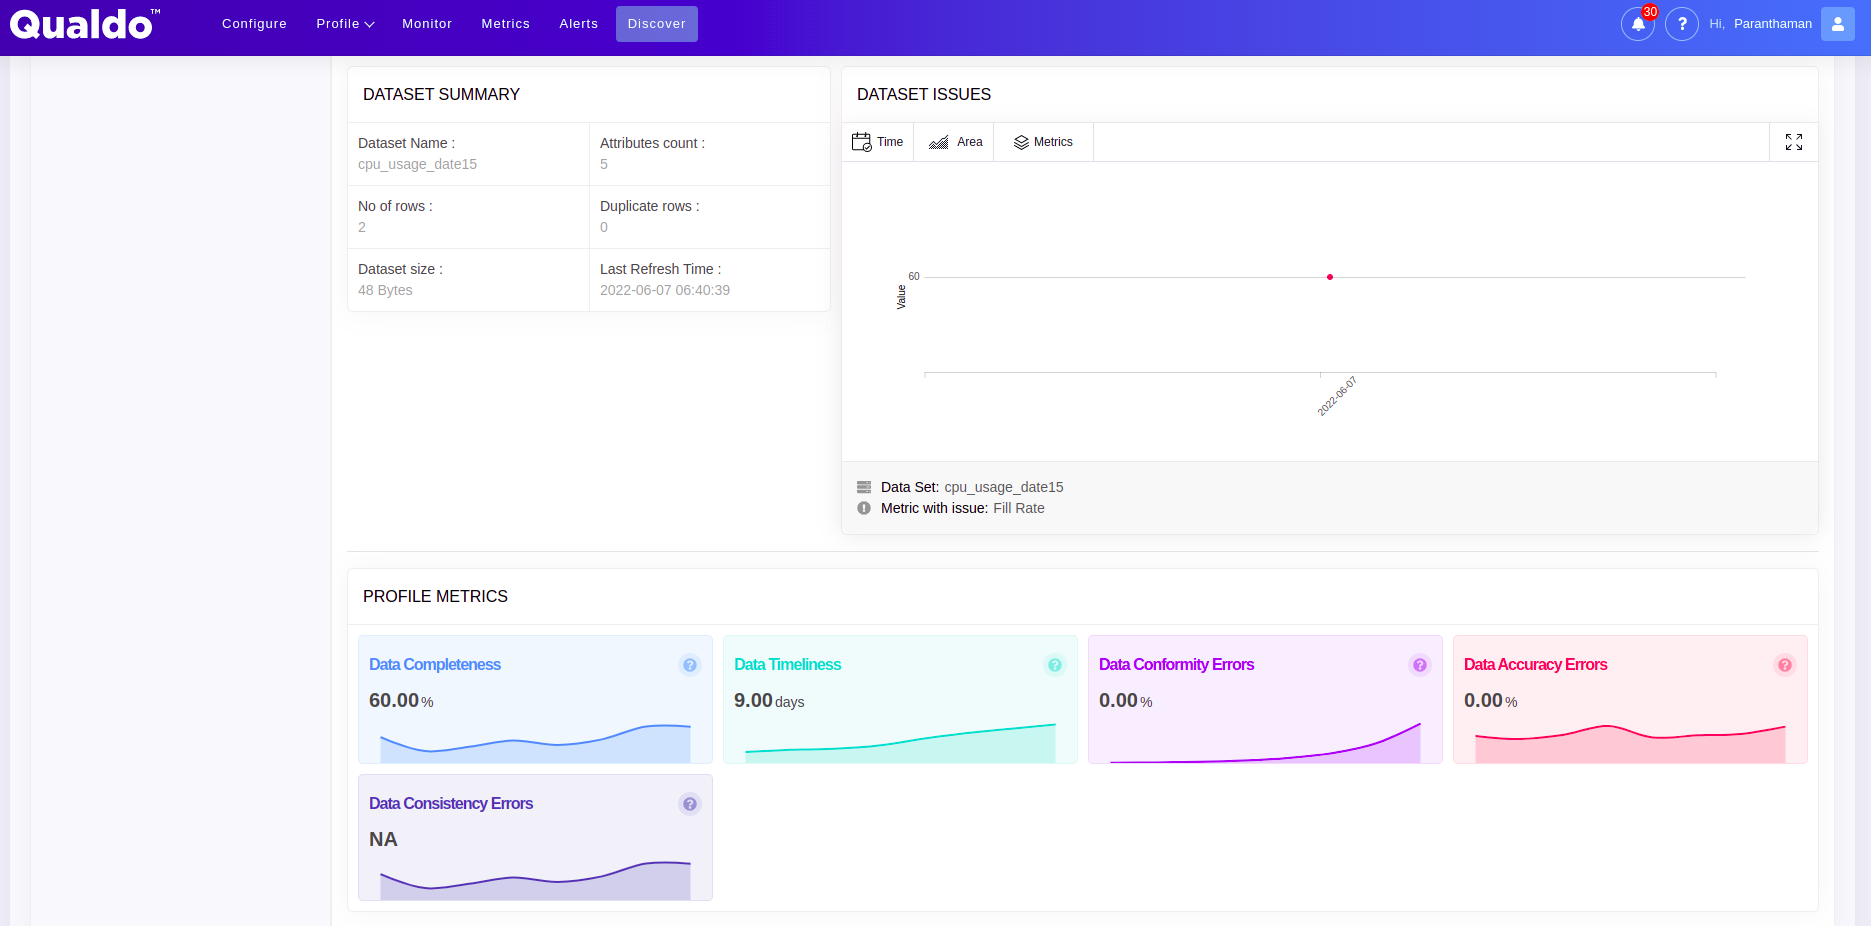
Task: Select the Discover tab in navbar
Action: tap(657, 24)
